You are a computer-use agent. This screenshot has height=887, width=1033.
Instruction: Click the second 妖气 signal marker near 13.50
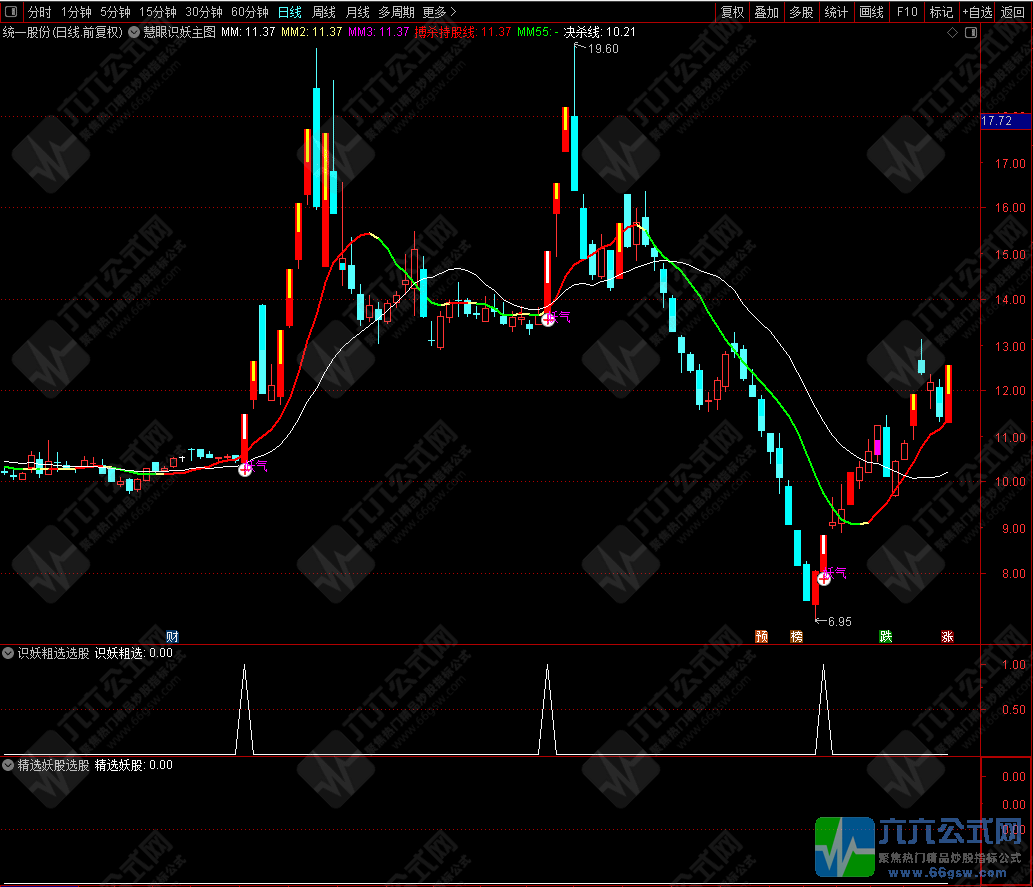pos(557,318)
